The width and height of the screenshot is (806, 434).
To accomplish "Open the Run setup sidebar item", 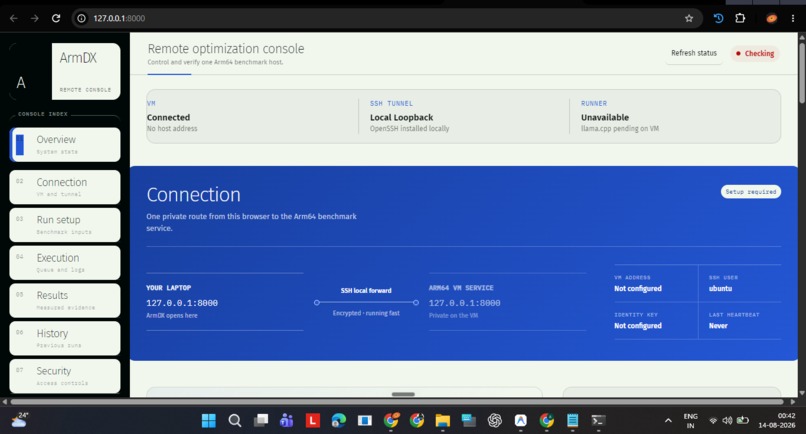I will pos(65,225).
